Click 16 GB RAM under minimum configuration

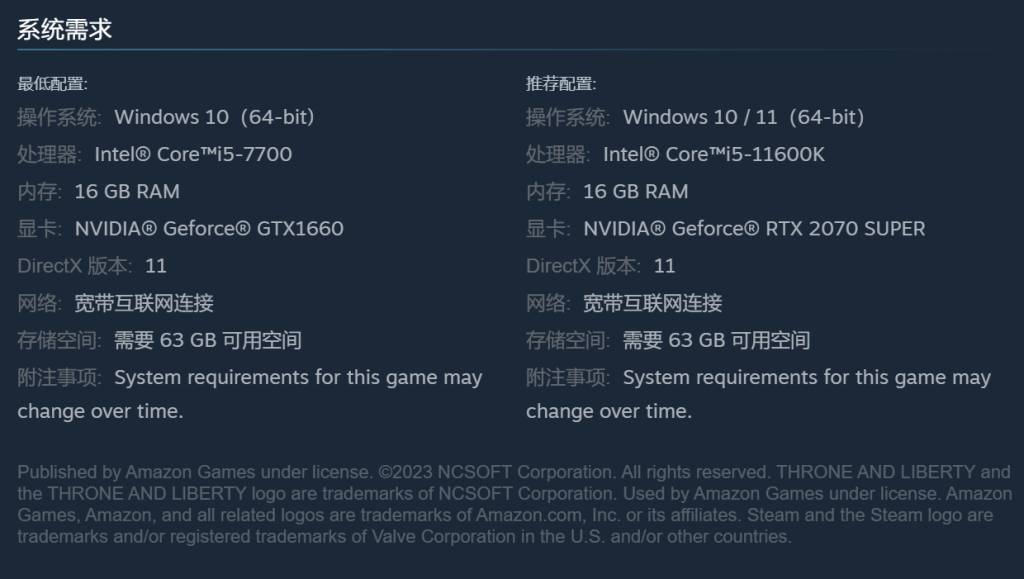click(127, 192)
